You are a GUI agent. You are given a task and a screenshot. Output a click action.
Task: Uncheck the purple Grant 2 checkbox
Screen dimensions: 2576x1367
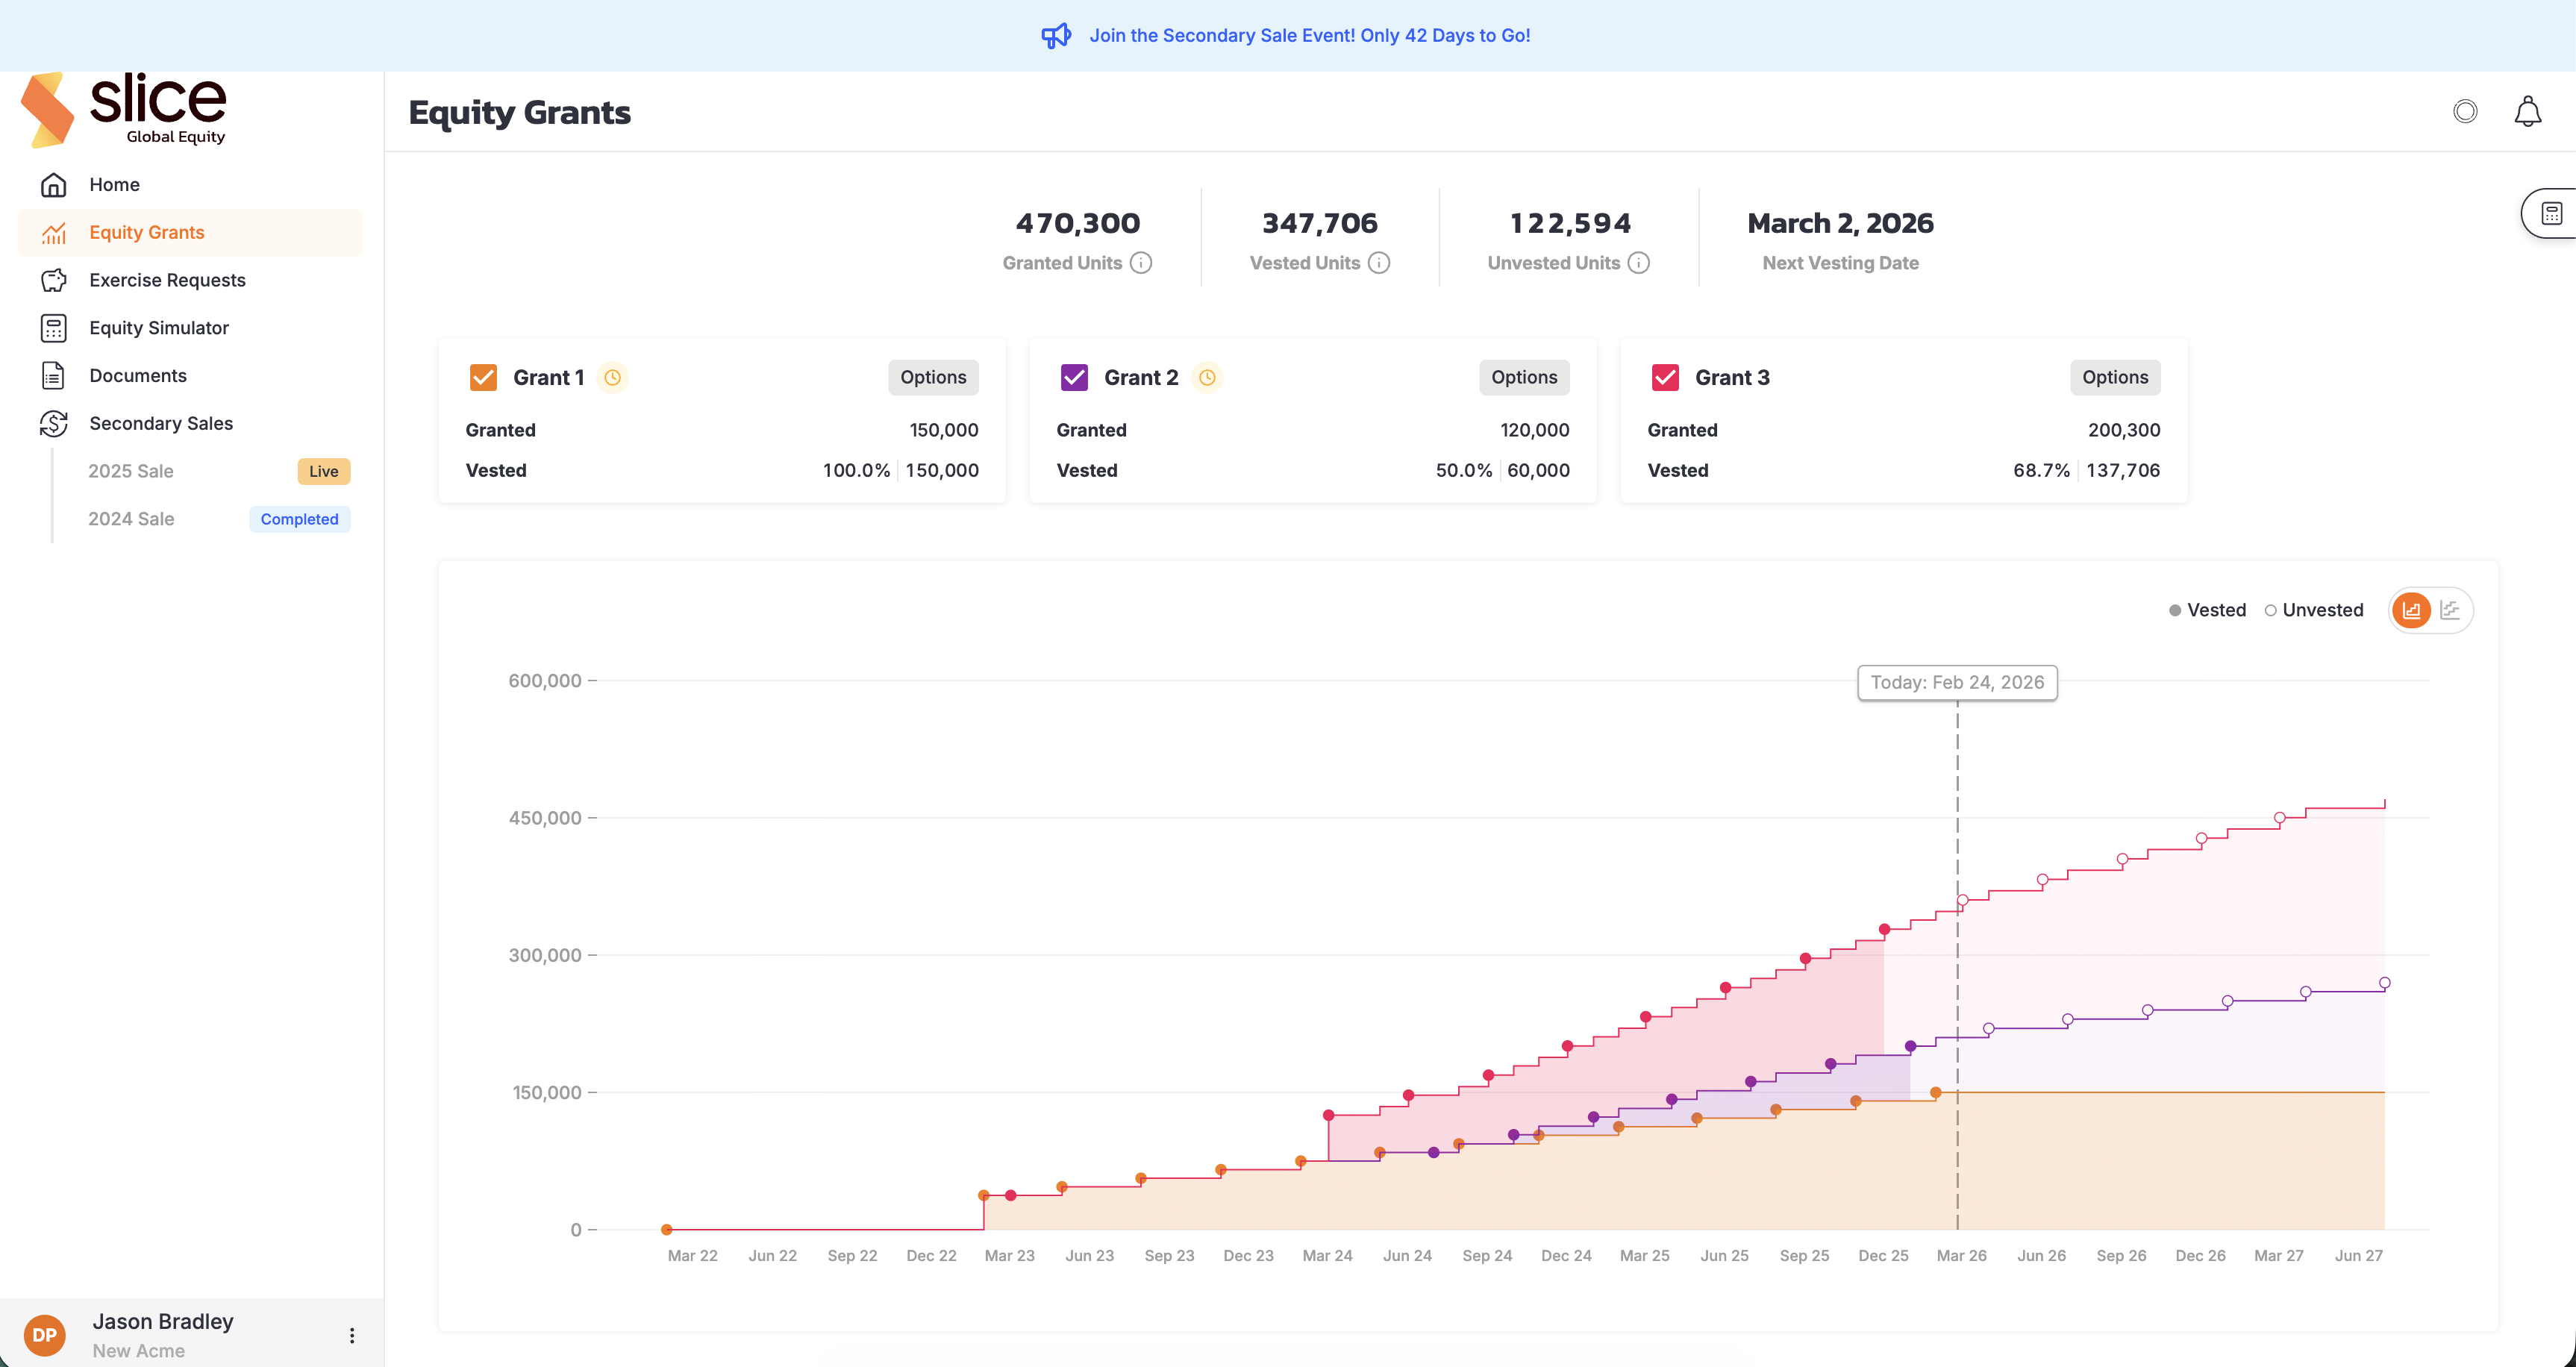point(1074,377)
